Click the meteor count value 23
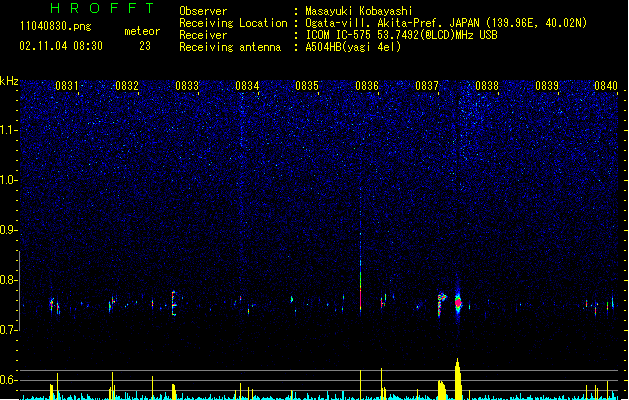This screenshot has height=400, width=629. click(x=145, y=46)
